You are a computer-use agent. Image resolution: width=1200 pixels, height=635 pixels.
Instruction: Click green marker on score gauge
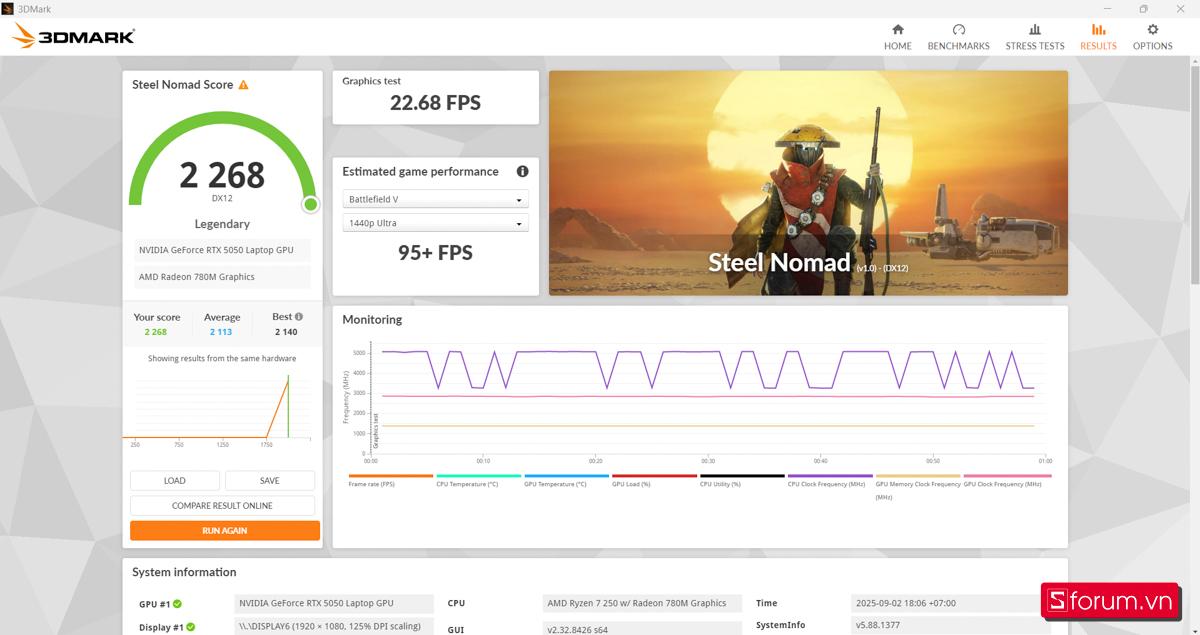tap(311, 204)
